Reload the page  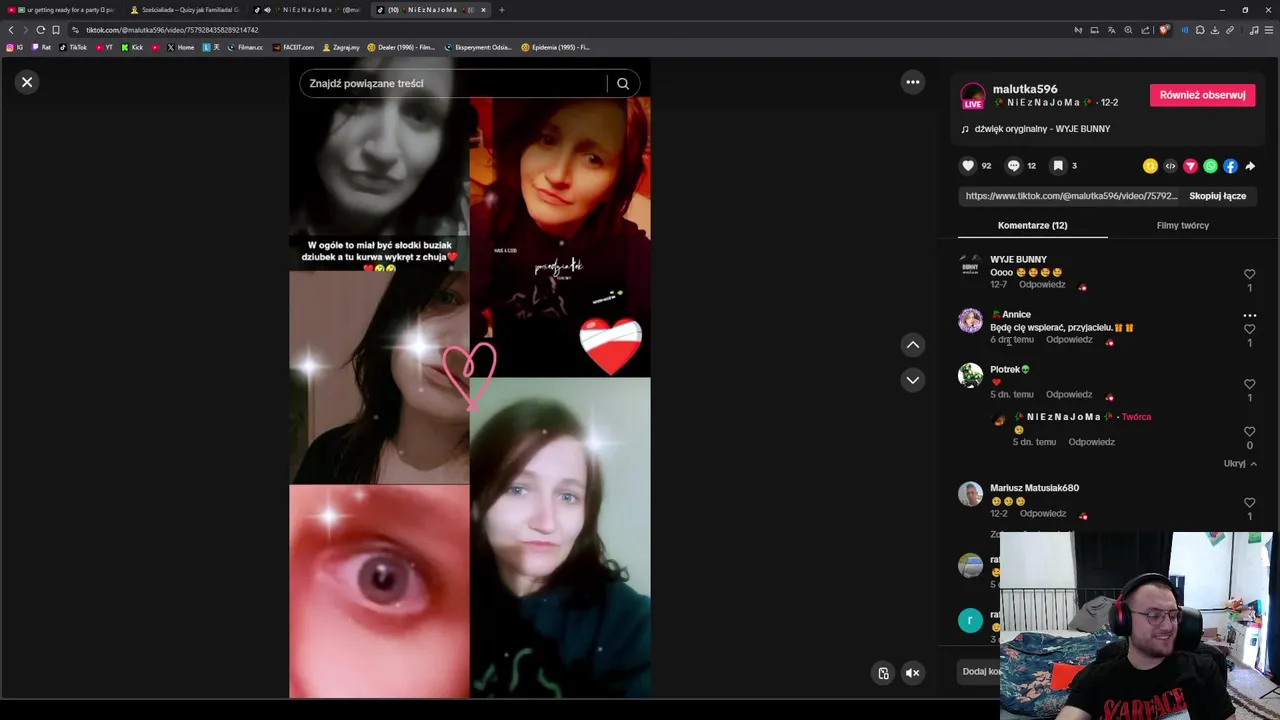pos(40,30)
